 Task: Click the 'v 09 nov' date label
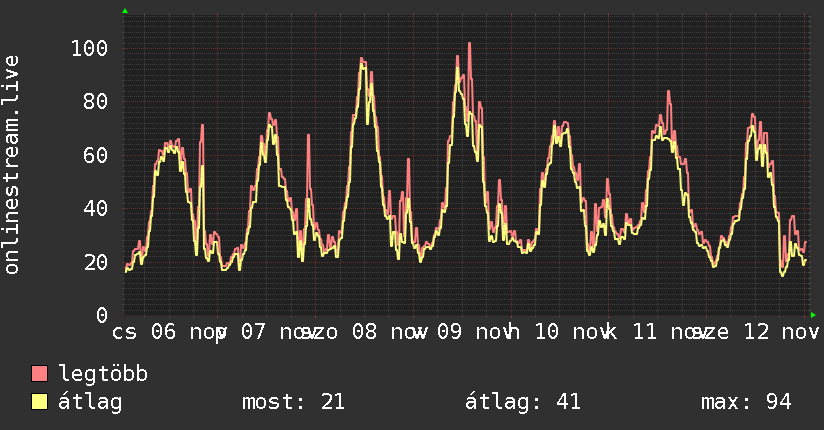[x=462, y=332]
